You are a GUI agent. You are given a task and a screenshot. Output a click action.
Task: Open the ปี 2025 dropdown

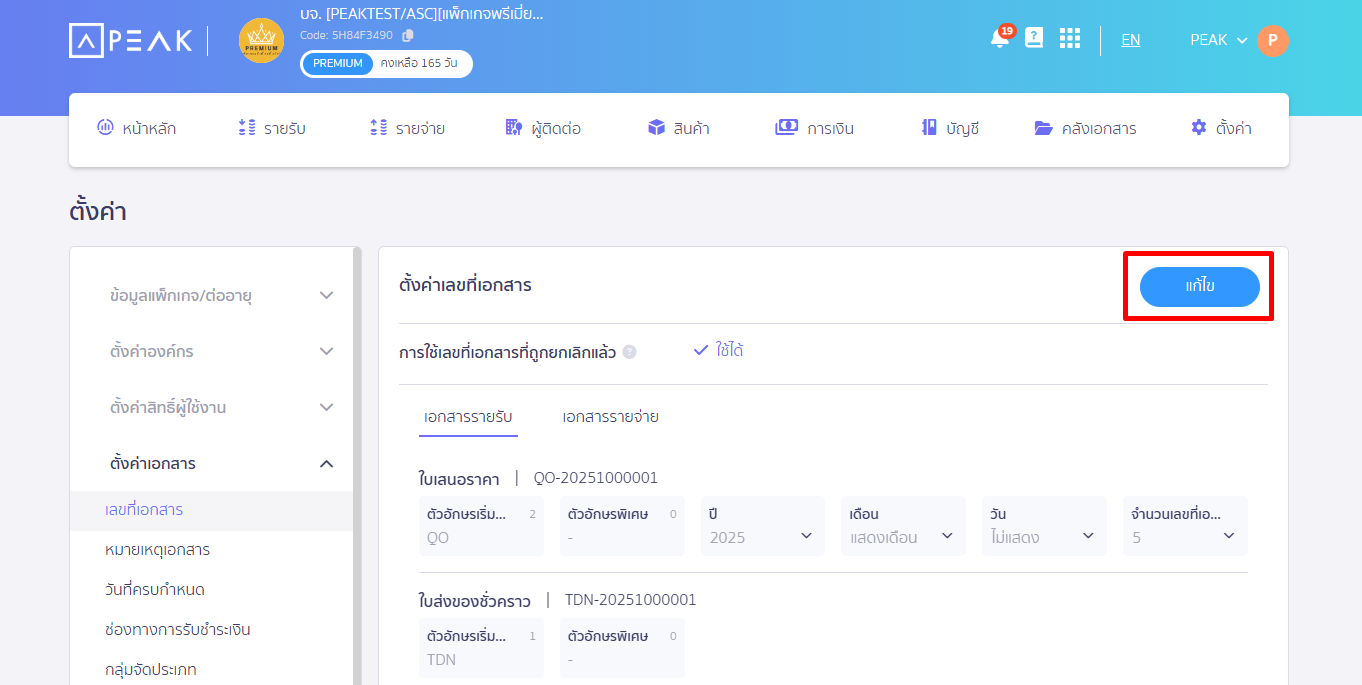(x=762, y=536)
